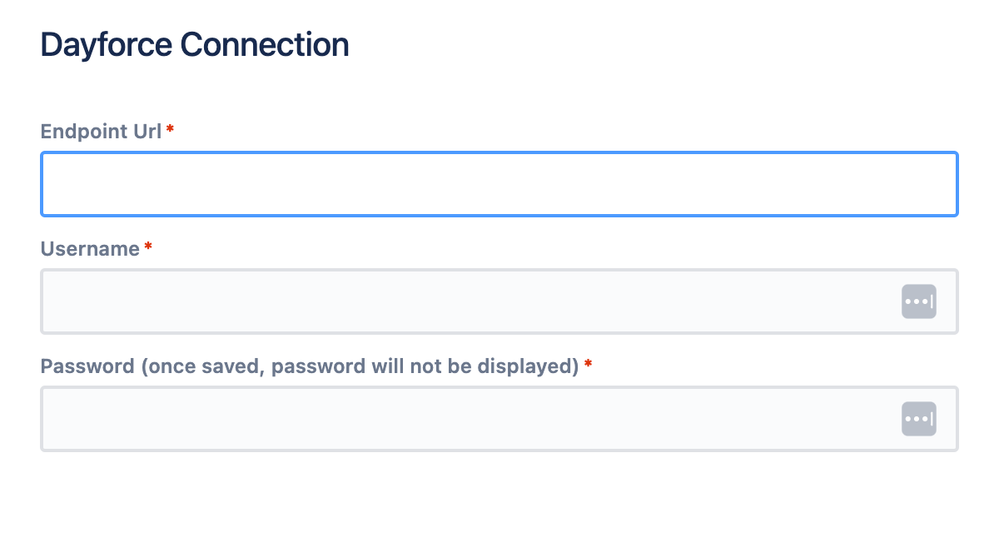The height and width of the screenshot is (543, 999).
Task: Click the 'once saved' text in Password label
Action: pyautogui.click(x=203, y=366)
